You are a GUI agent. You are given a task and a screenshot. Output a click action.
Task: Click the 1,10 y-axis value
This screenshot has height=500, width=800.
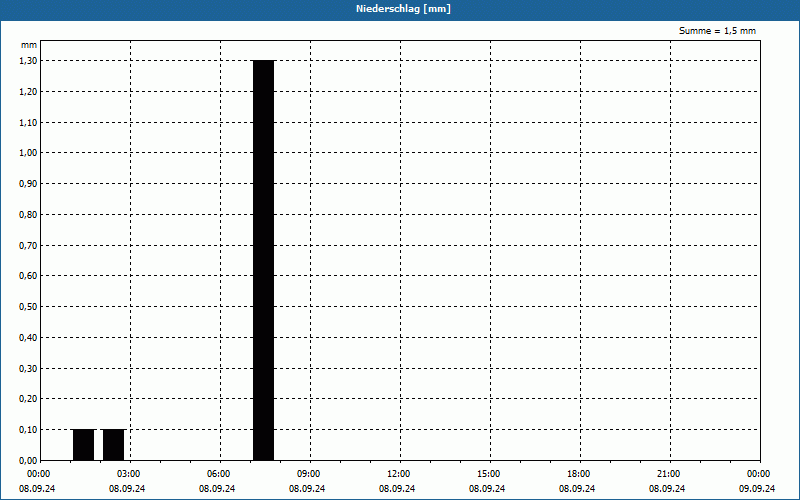coord(28,122)
